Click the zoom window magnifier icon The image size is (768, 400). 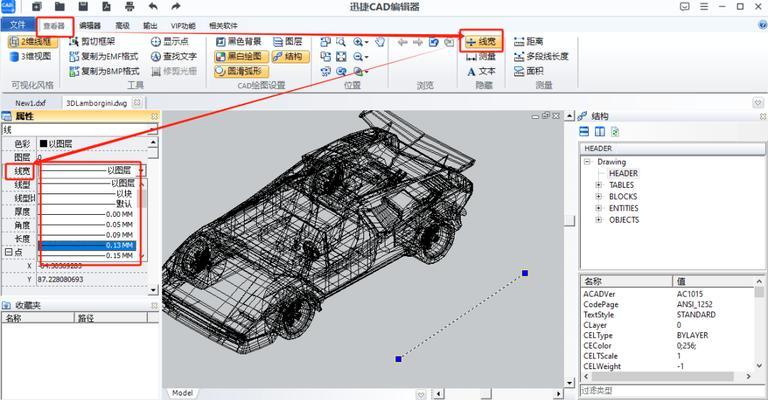341,42
